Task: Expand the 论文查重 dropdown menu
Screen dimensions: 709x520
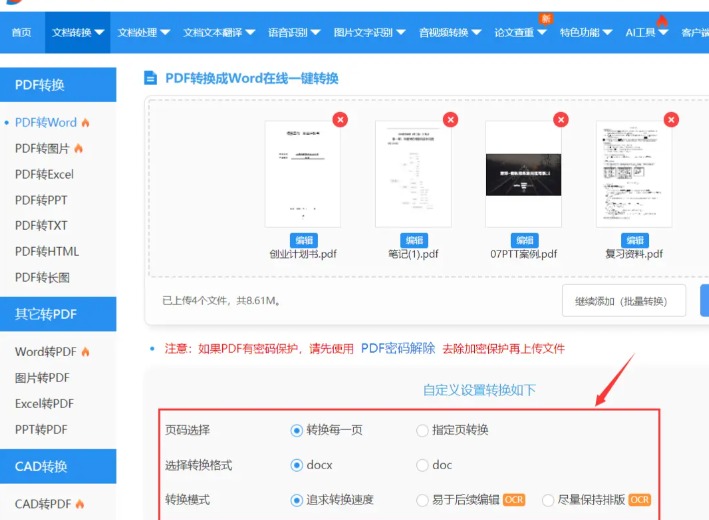Action: [520, 33]
